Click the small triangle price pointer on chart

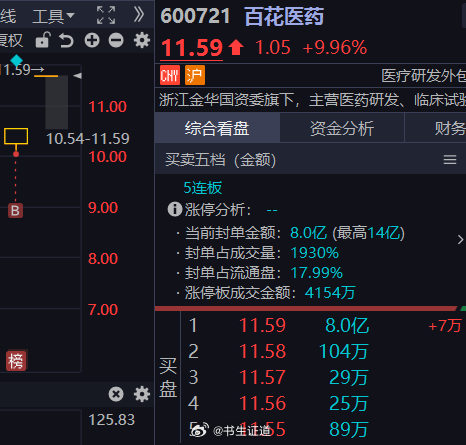tap(78, 76)
